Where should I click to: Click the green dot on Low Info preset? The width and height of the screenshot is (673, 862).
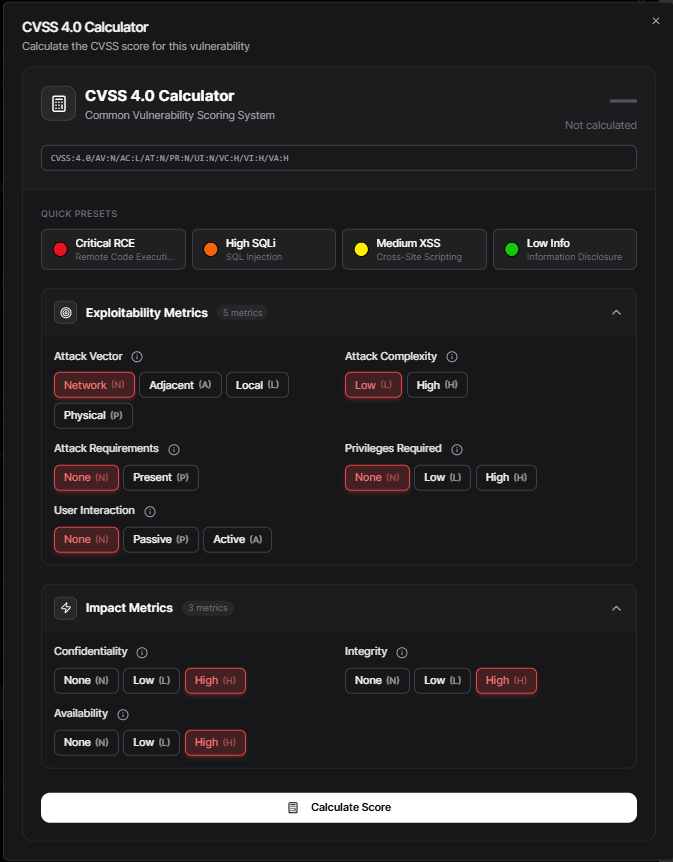click(512, 250)
